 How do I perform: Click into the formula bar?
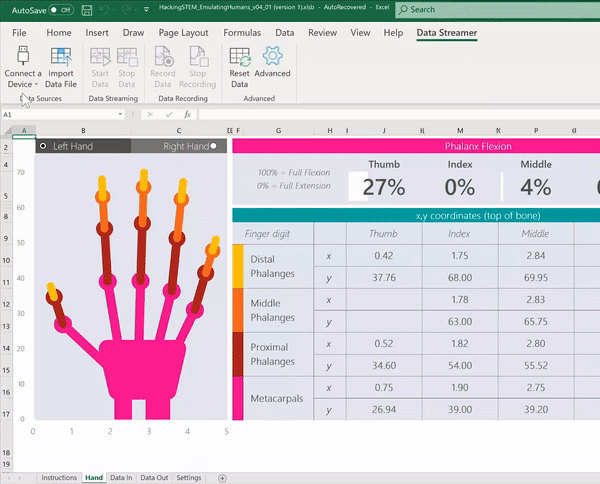(398, 114)
